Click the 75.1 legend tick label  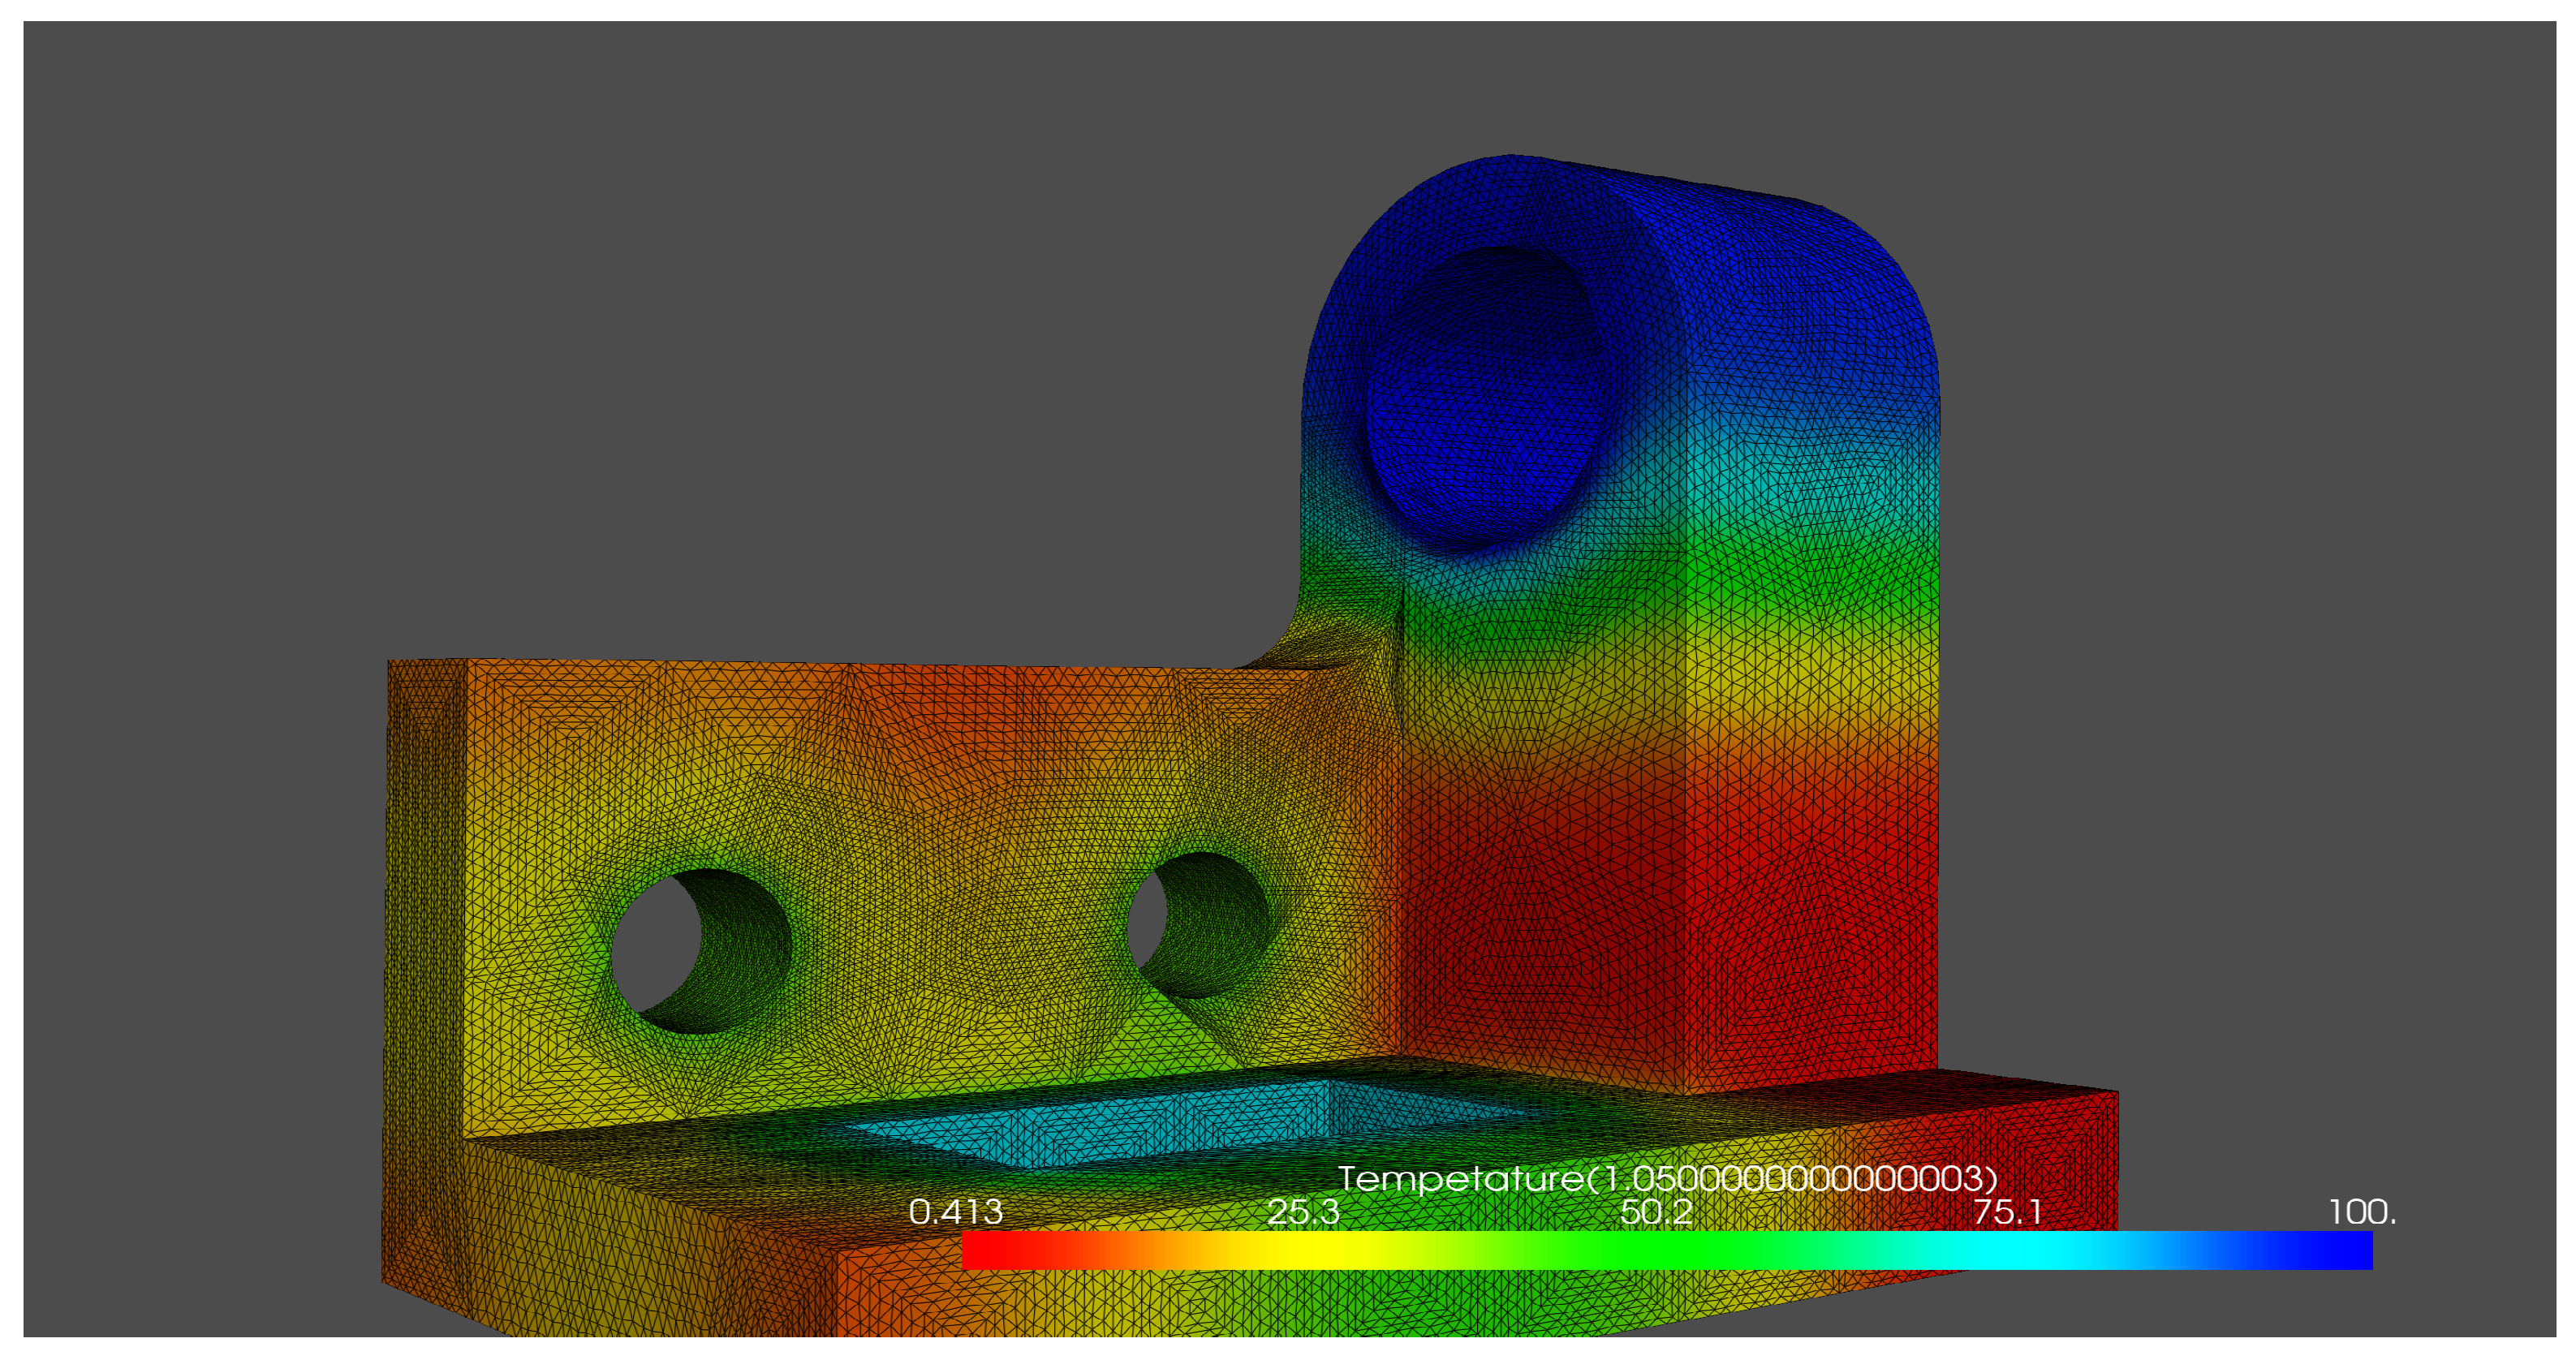pyautogui.click(x=2007, y=1212)
